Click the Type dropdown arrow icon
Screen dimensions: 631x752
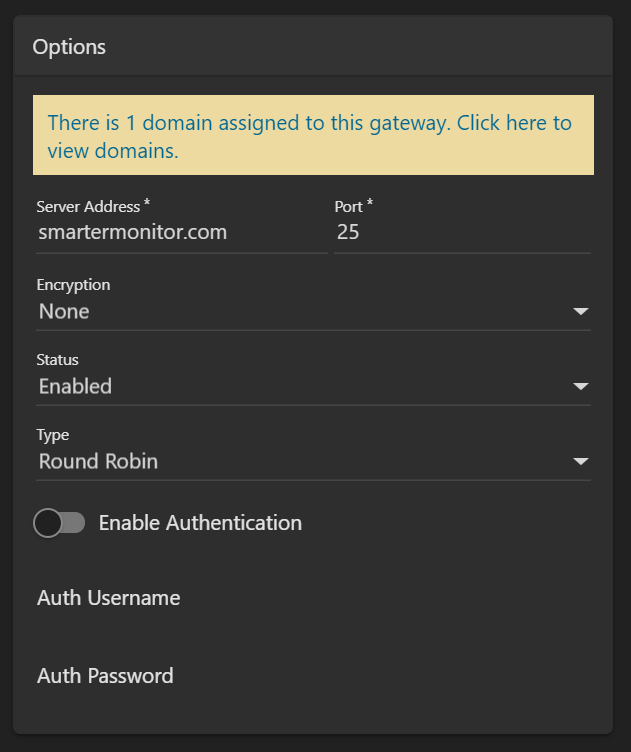pyautogui.click(x=581, y=462)
